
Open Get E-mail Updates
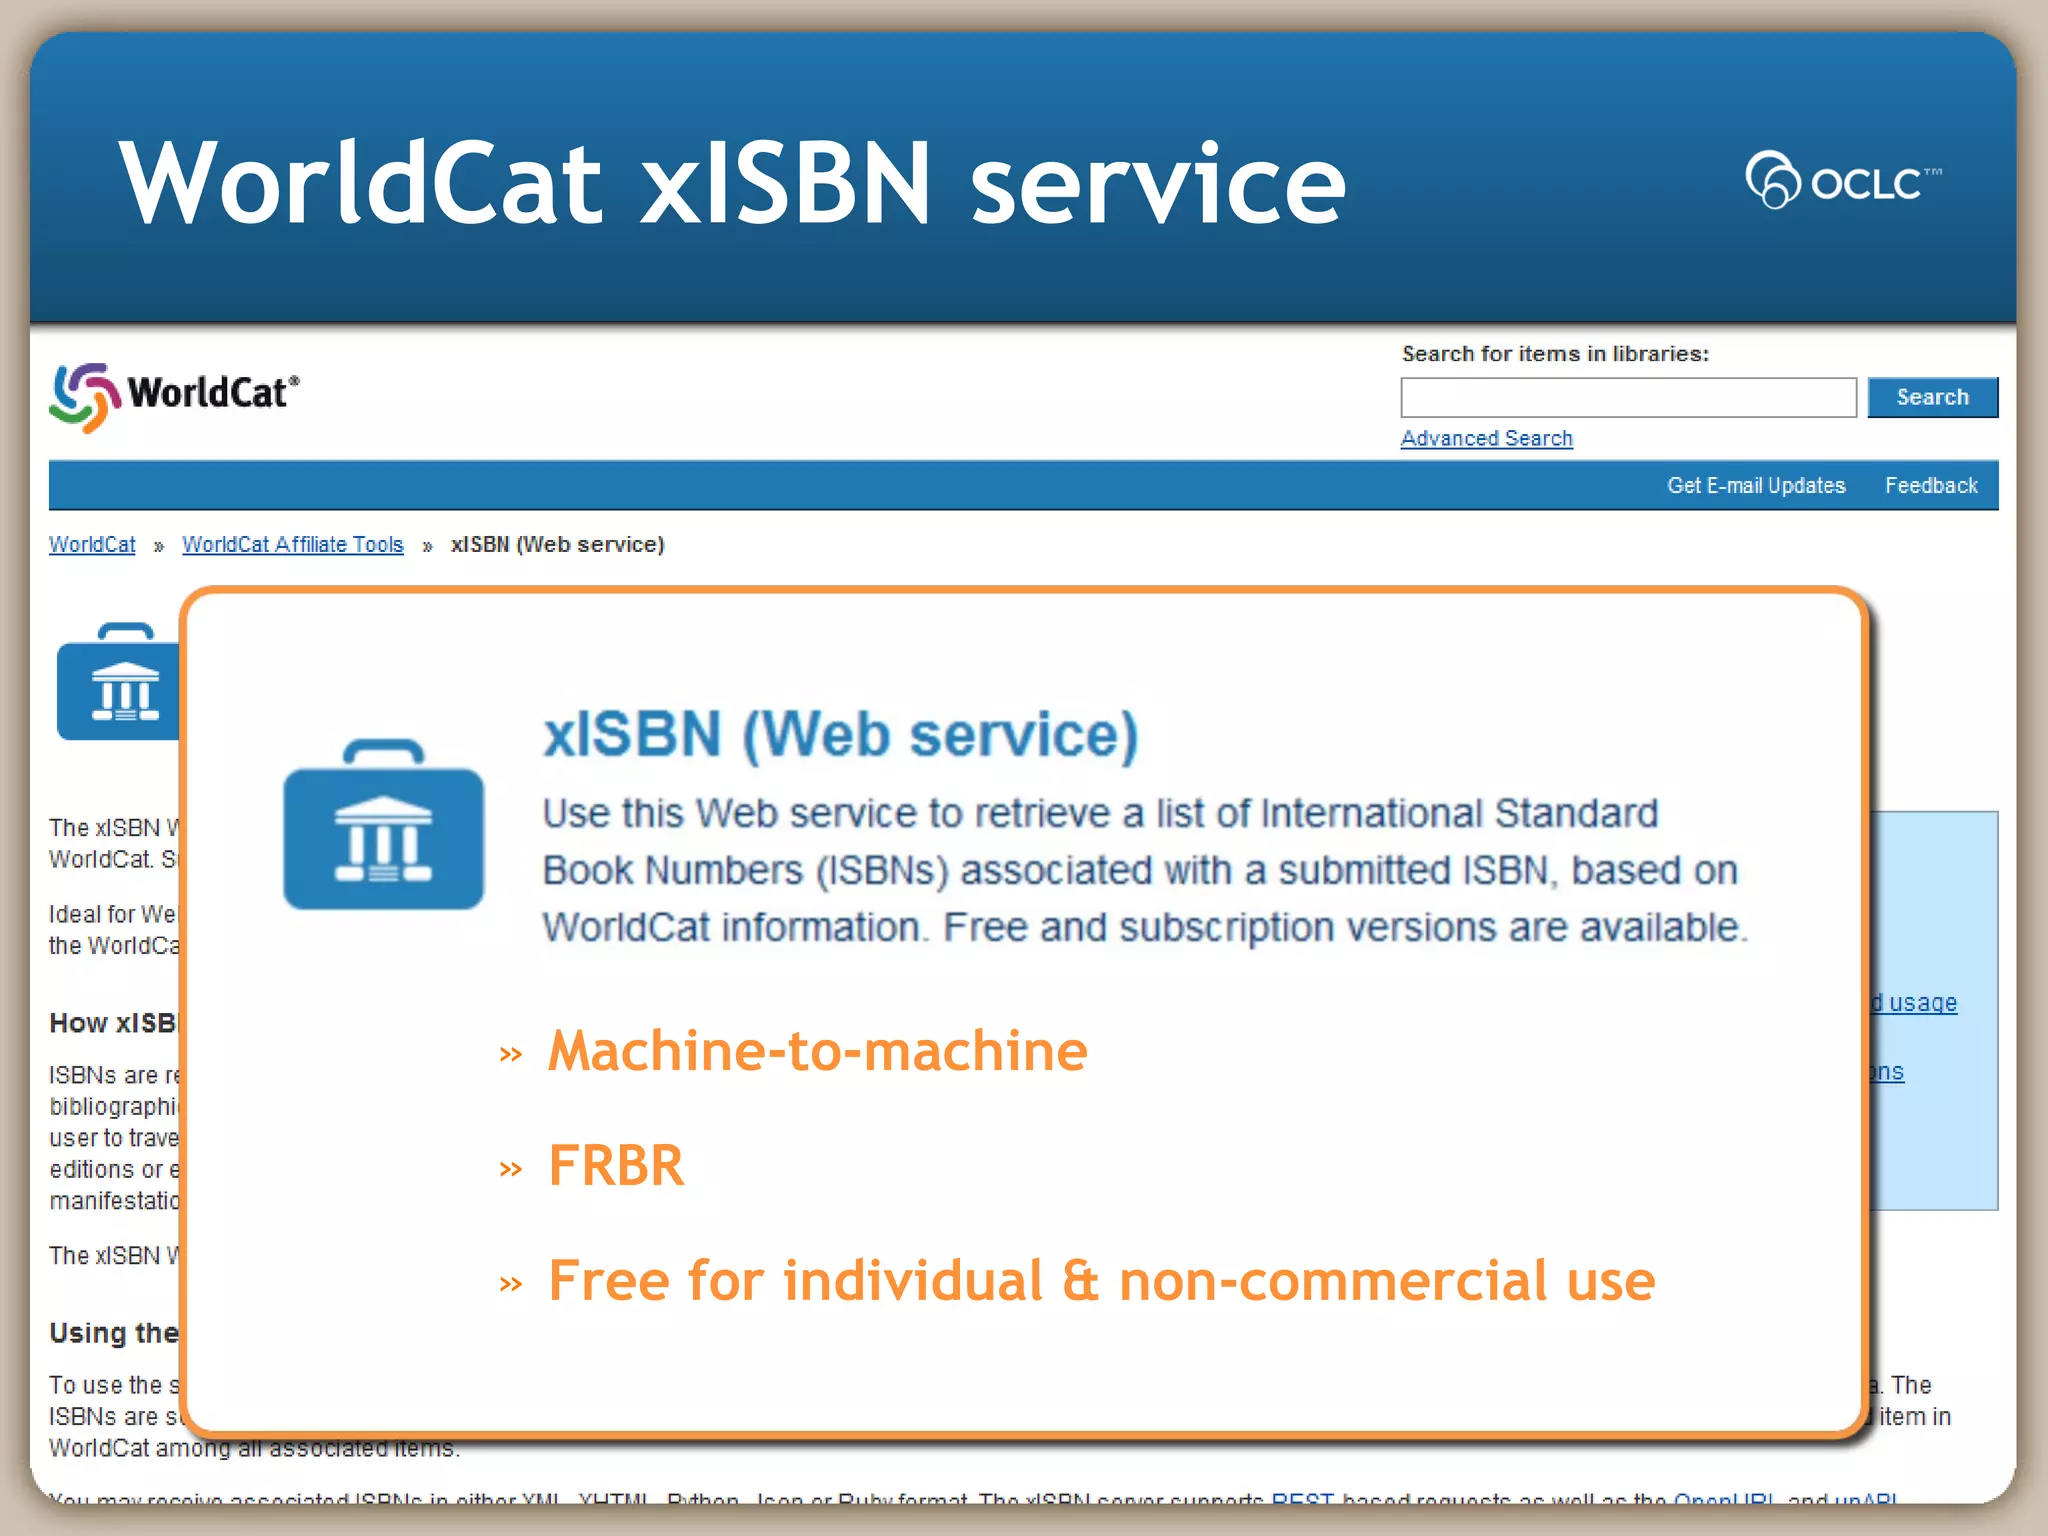[1756, 485]
